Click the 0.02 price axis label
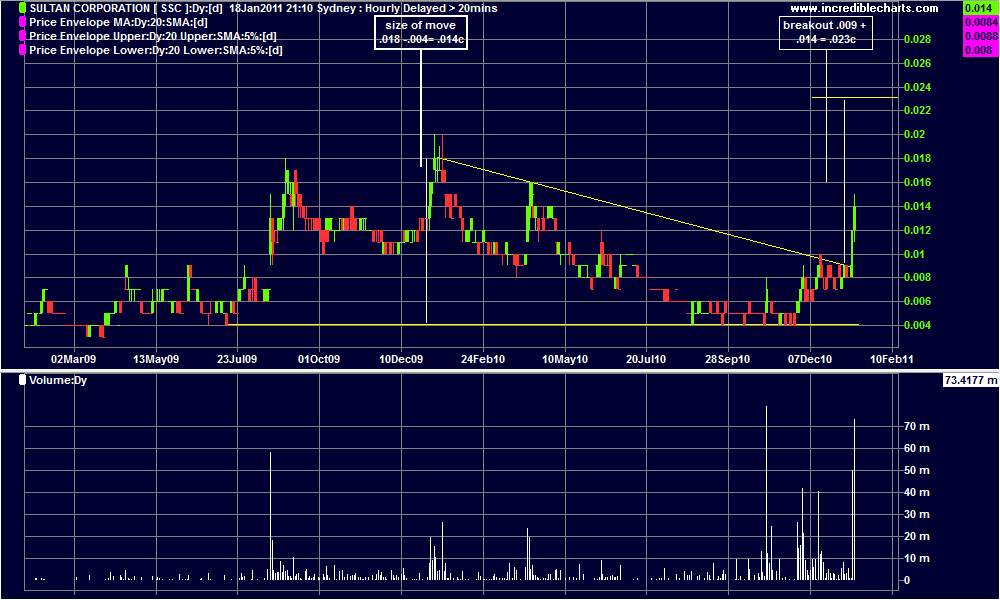Screen dimensions: 1000x600 tap(914, 135)
